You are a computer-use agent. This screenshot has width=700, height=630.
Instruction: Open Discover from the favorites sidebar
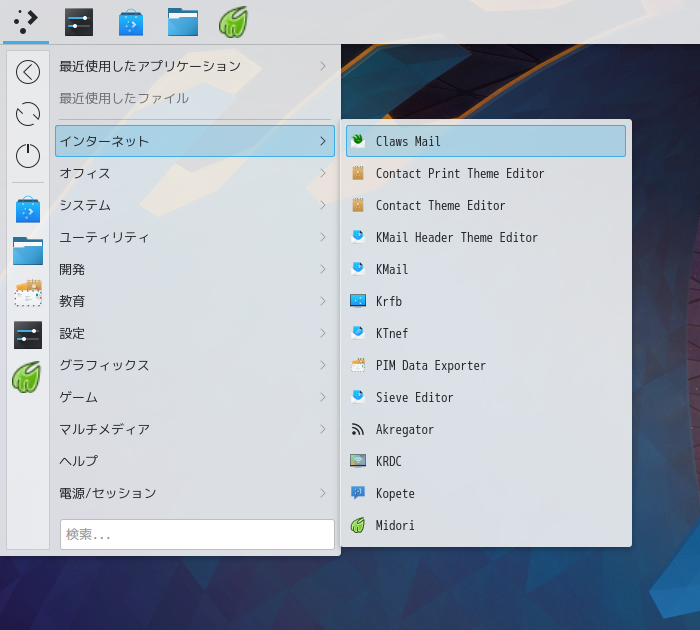[x=28, y=209]
